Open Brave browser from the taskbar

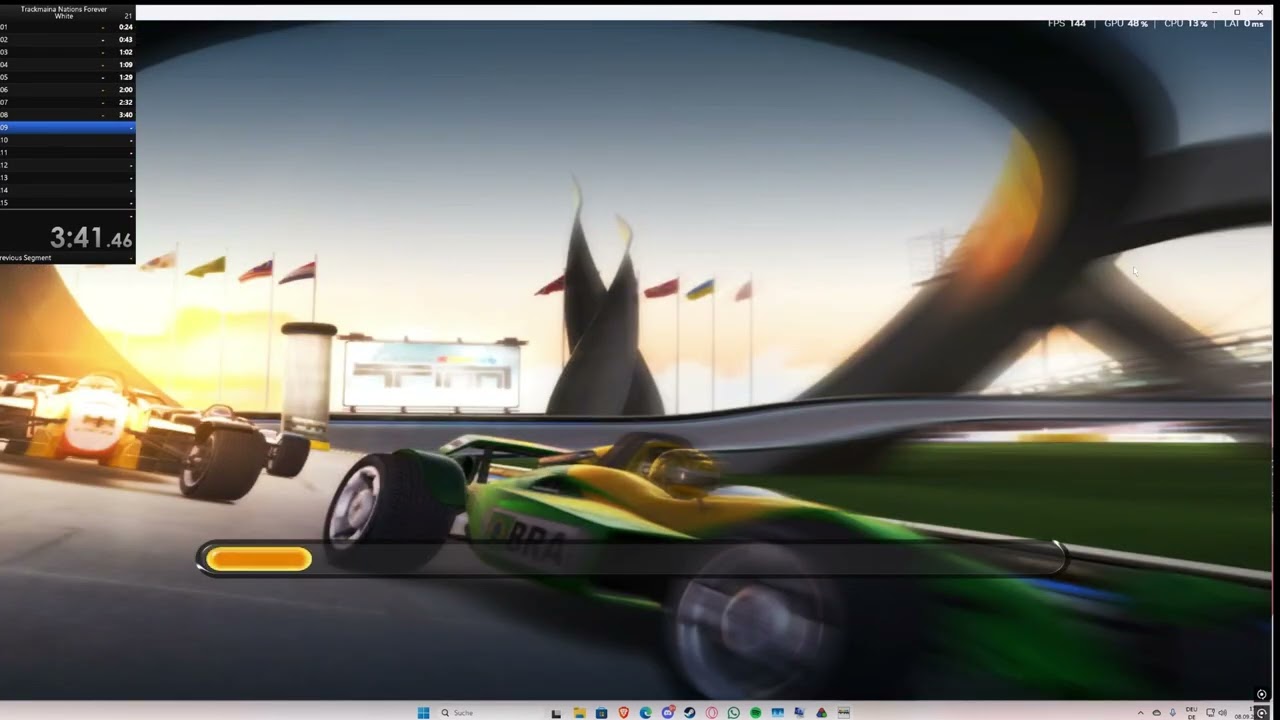click(x=624, y=713)
